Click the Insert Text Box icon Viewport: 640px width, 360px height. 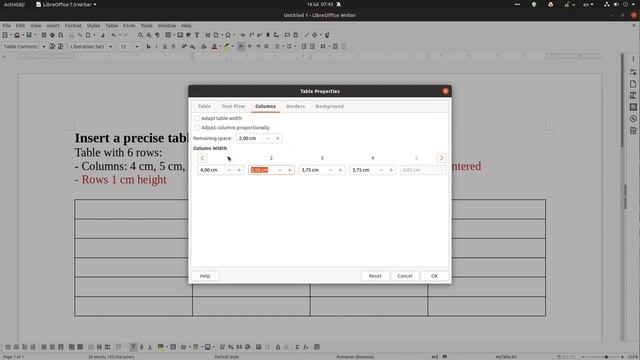click(197, 35)
